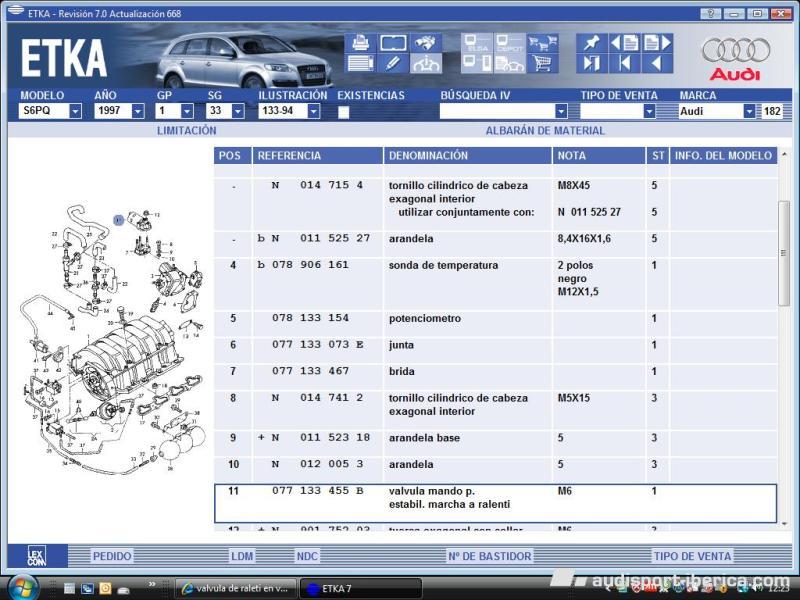
Task: Switch to the Internet Explorer taskbar window
Action: coord(236,588)
